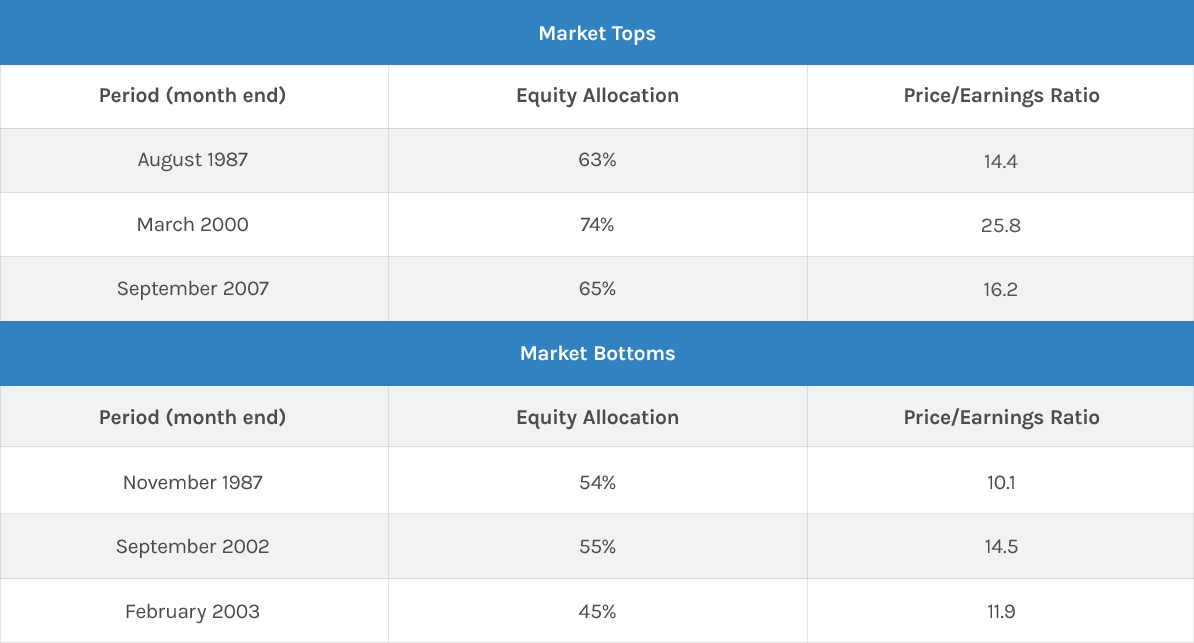The width and height of the screenshot is (1194, 643).
Task: Select the 10.1 price/earnings ratio cell
Action: [x=1000, y=482]
